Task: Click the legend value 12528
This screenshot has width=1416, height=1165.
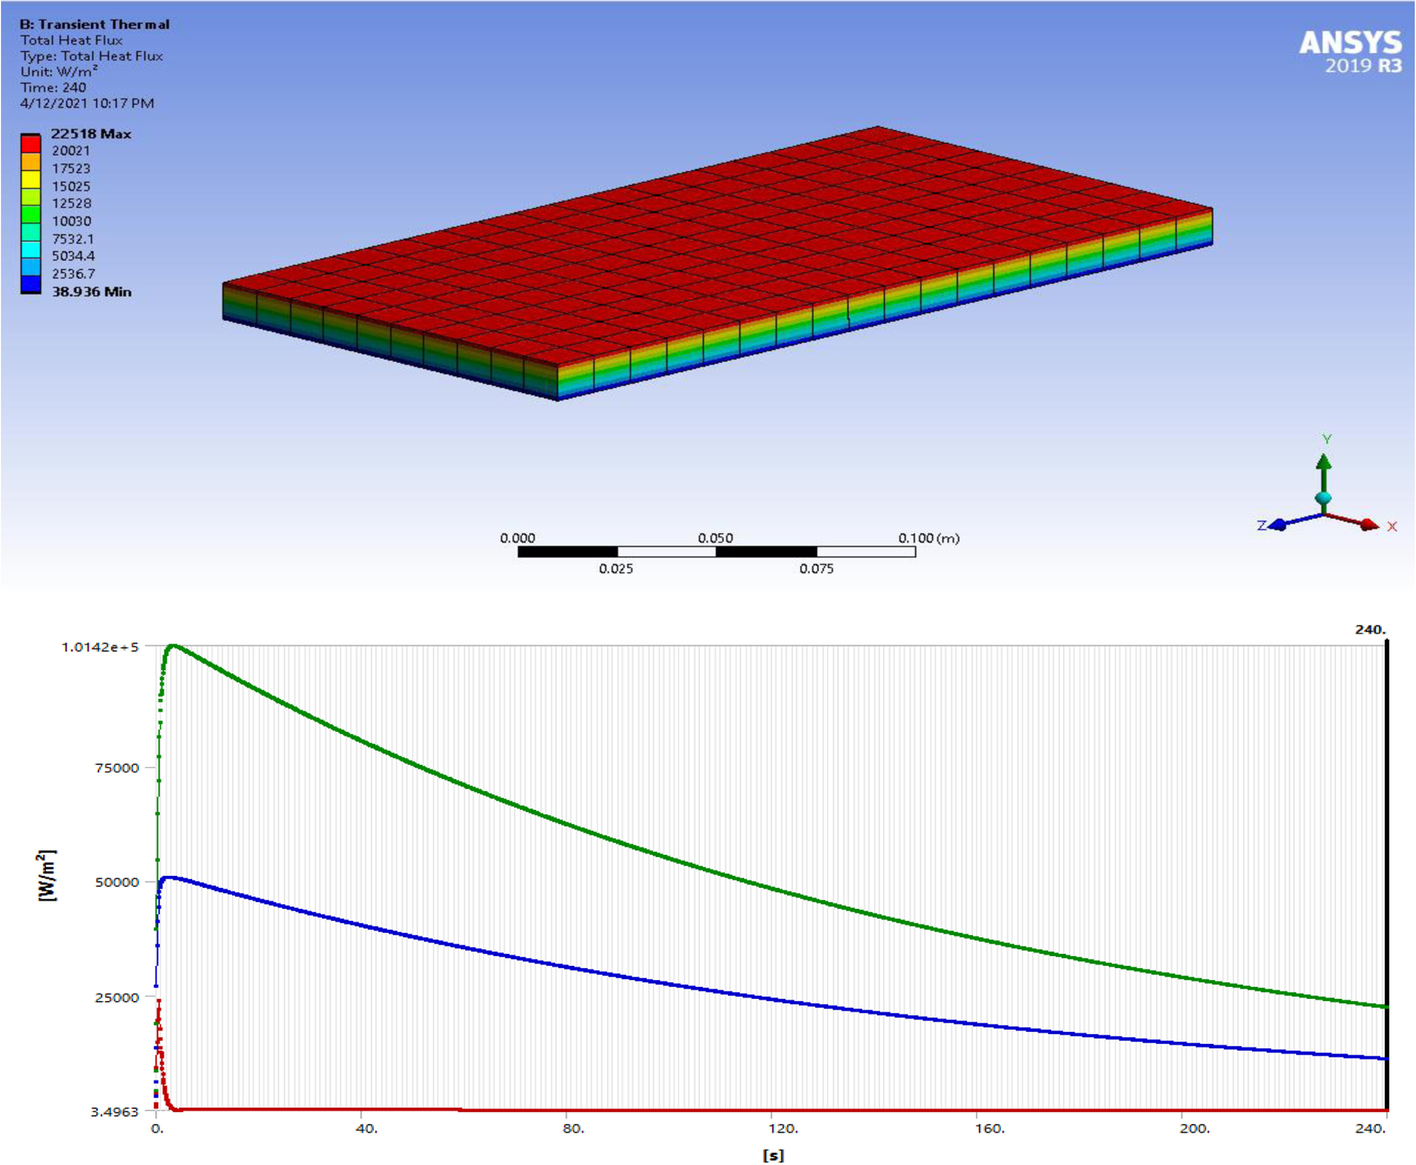Action: click(71, 203)
